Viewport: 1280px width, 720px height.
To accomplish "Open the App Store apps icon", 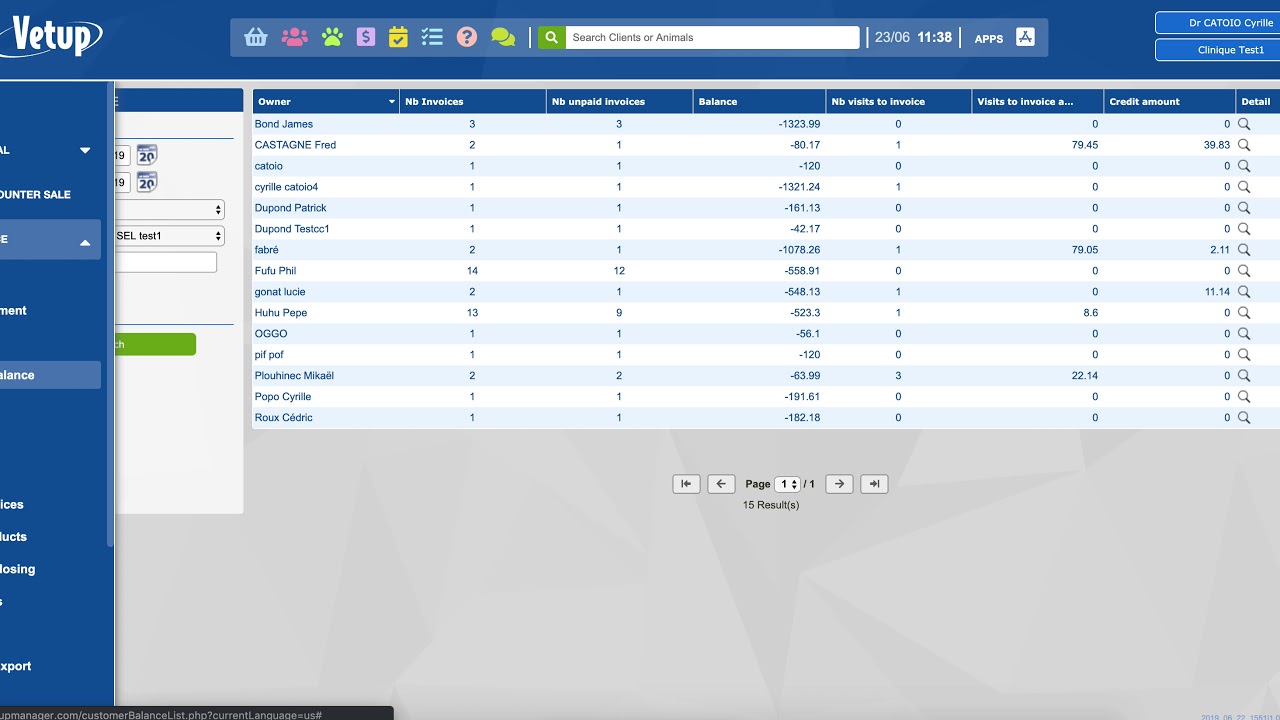I will click(1025, 37).
